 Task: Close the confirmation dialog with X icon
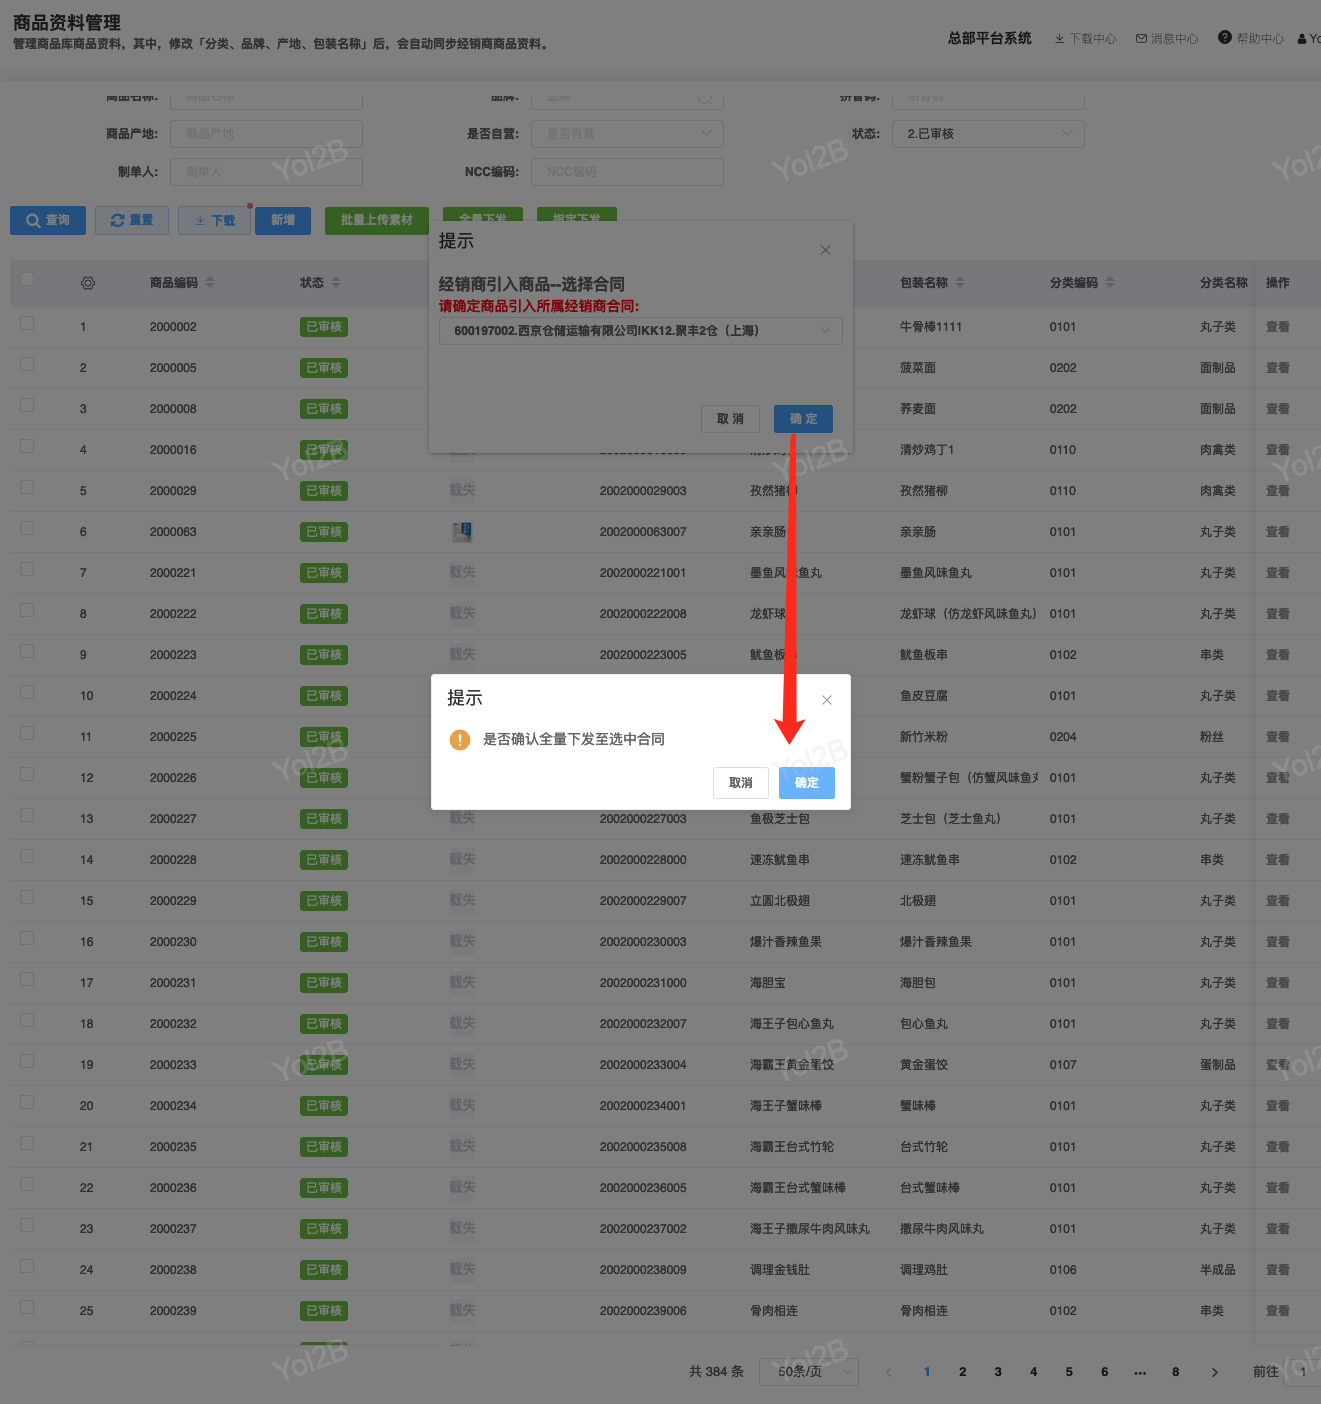(826, 700)
